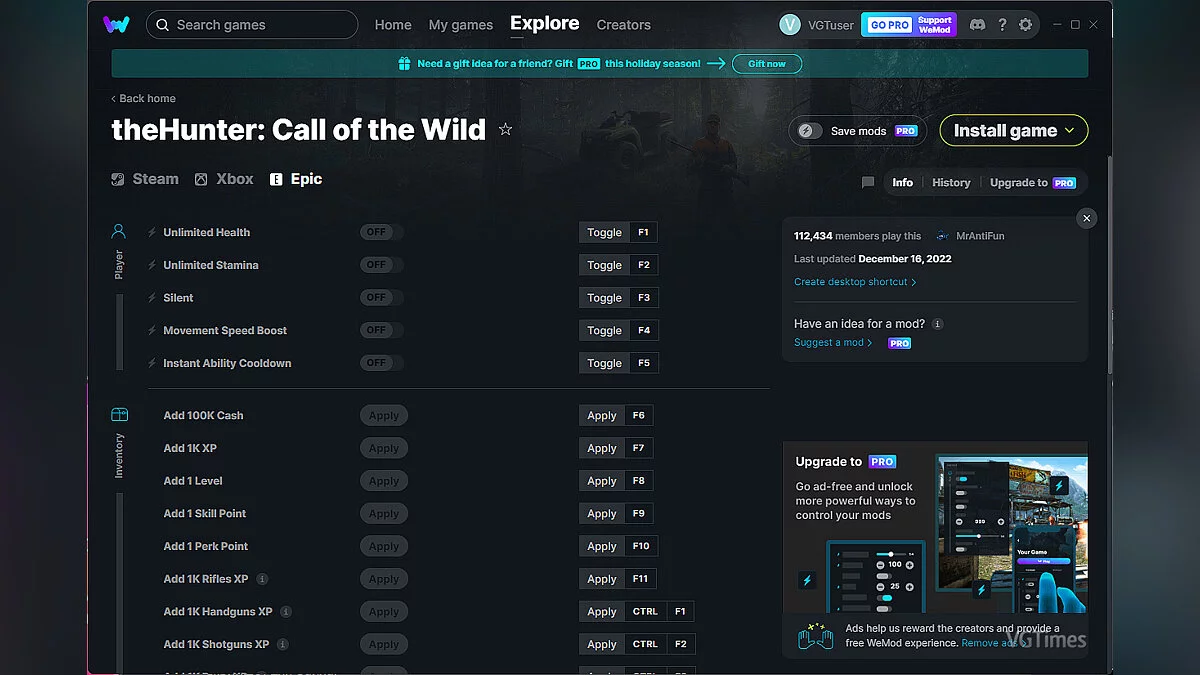Toggle the Save mods switch
The width and height of the screenshot is (1200, 675).
point(810,131)
